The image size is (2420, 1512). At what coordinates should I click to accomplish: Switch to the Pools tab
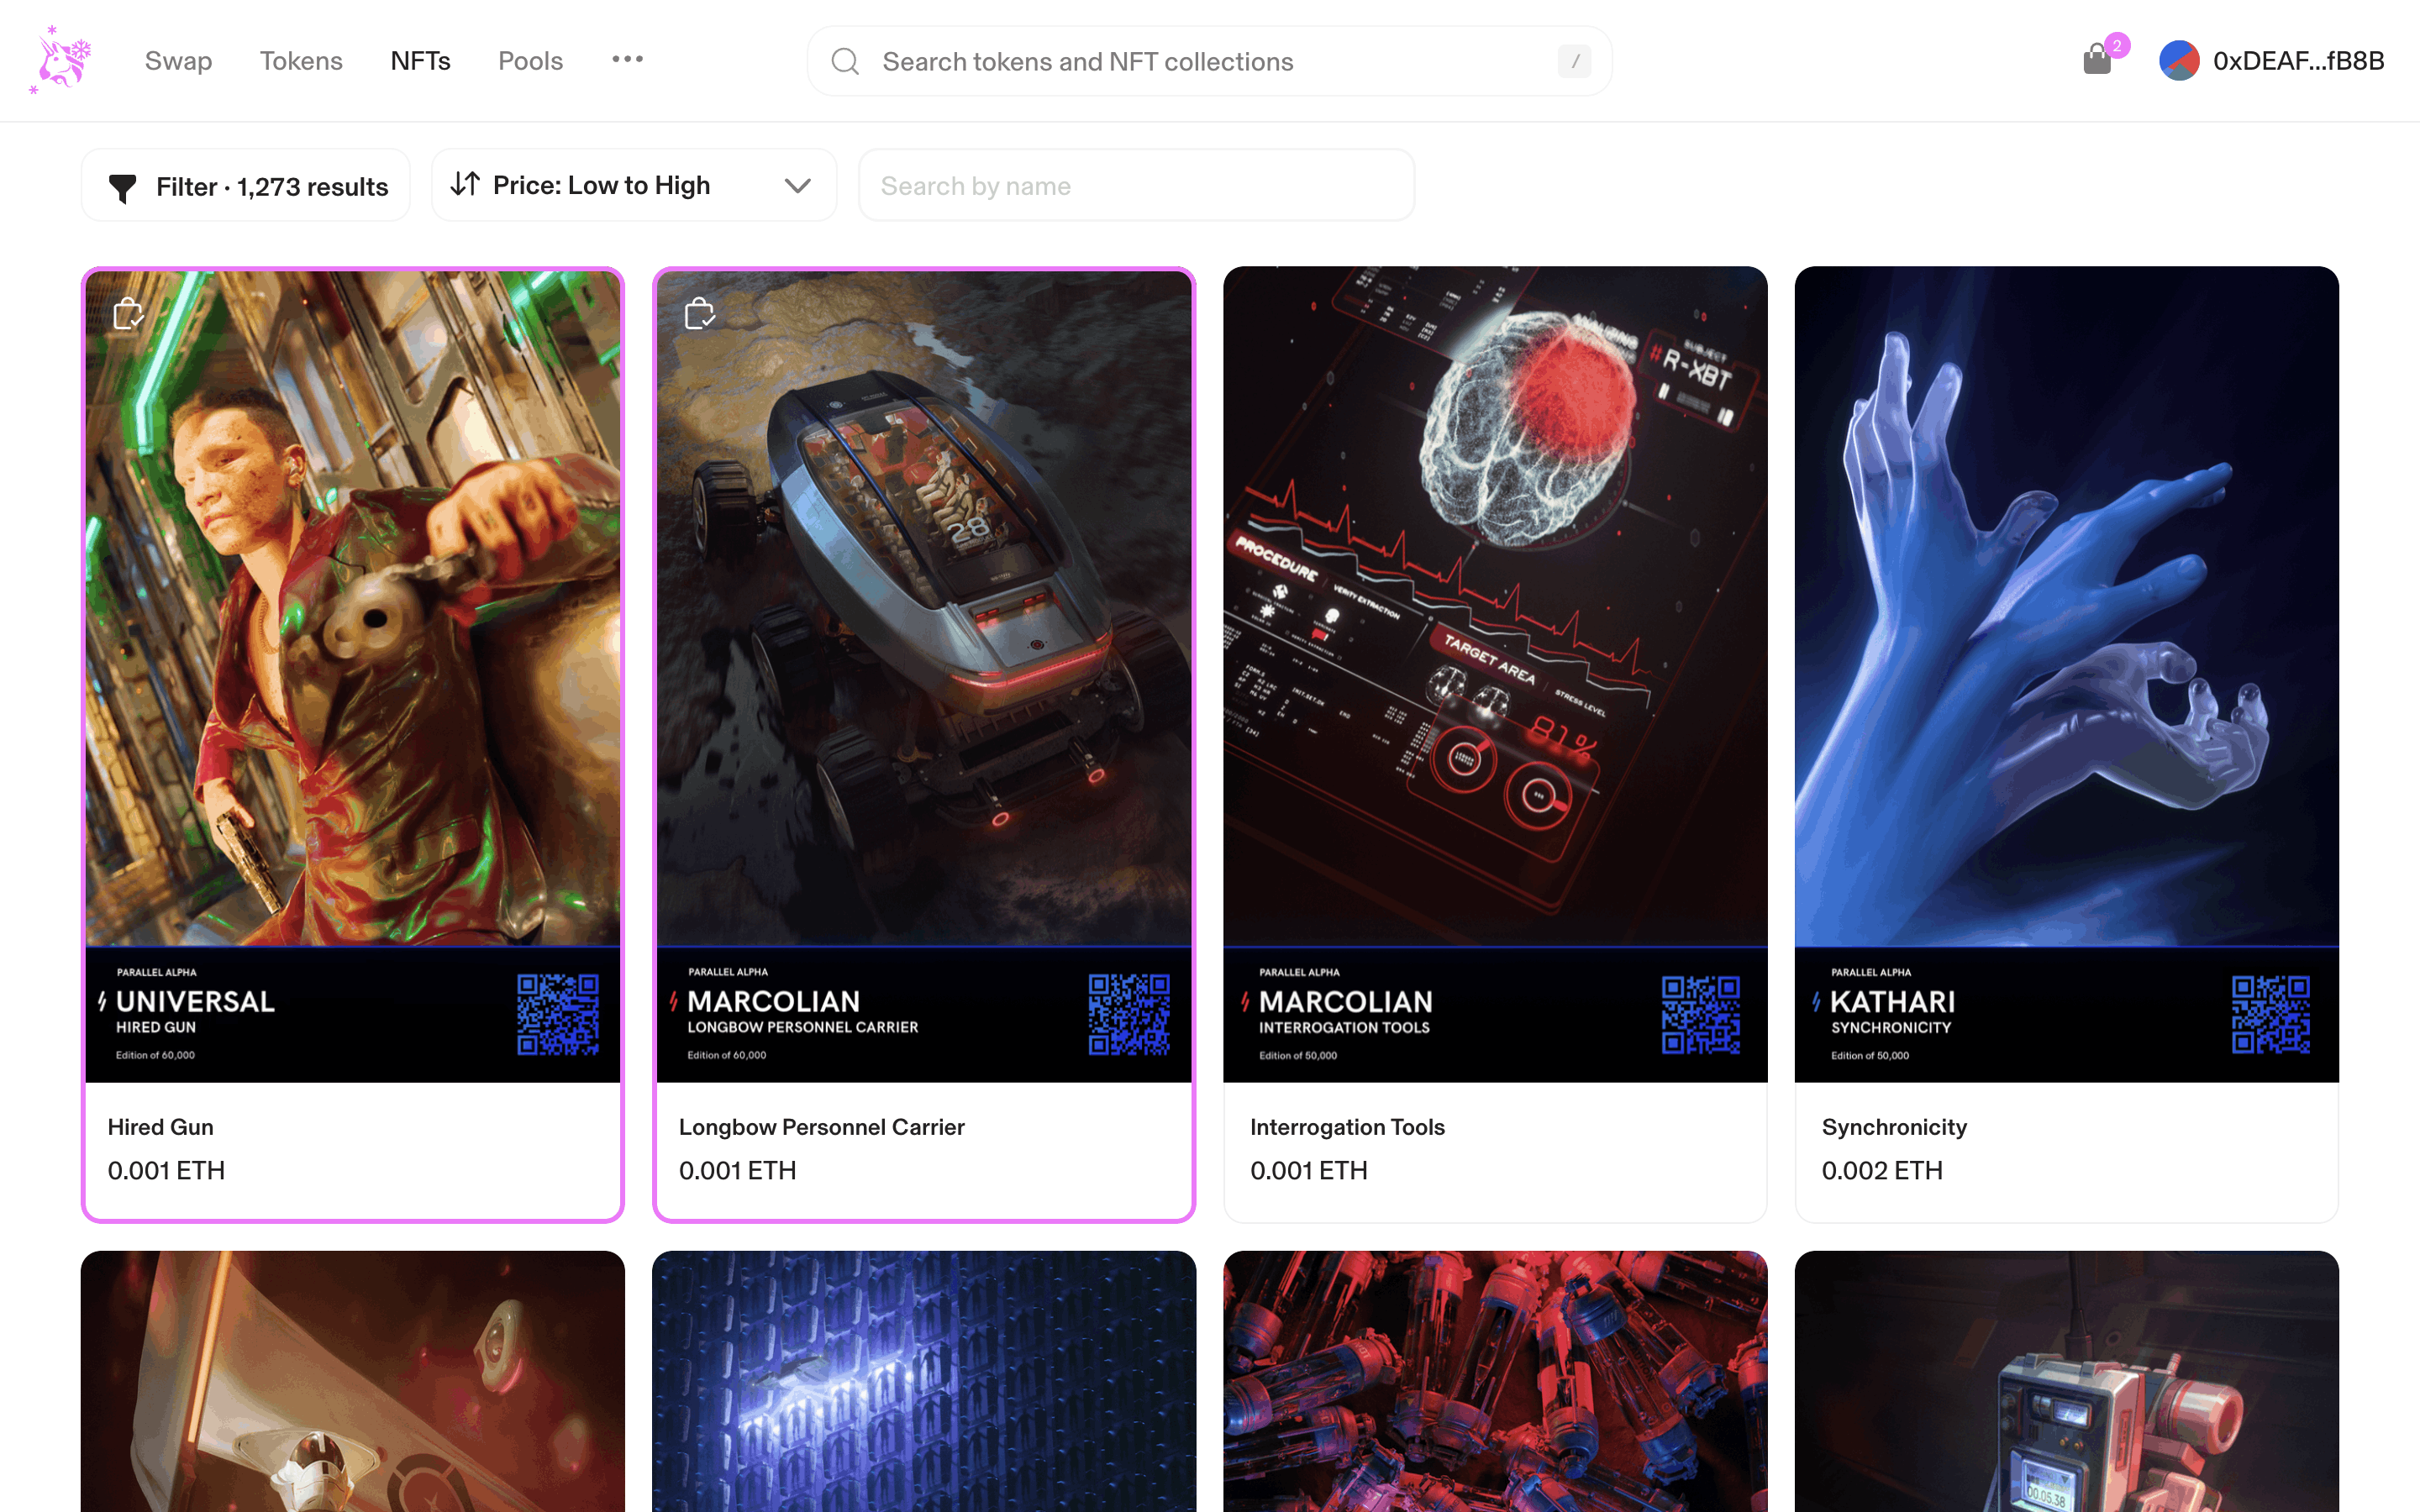point(530,61)
